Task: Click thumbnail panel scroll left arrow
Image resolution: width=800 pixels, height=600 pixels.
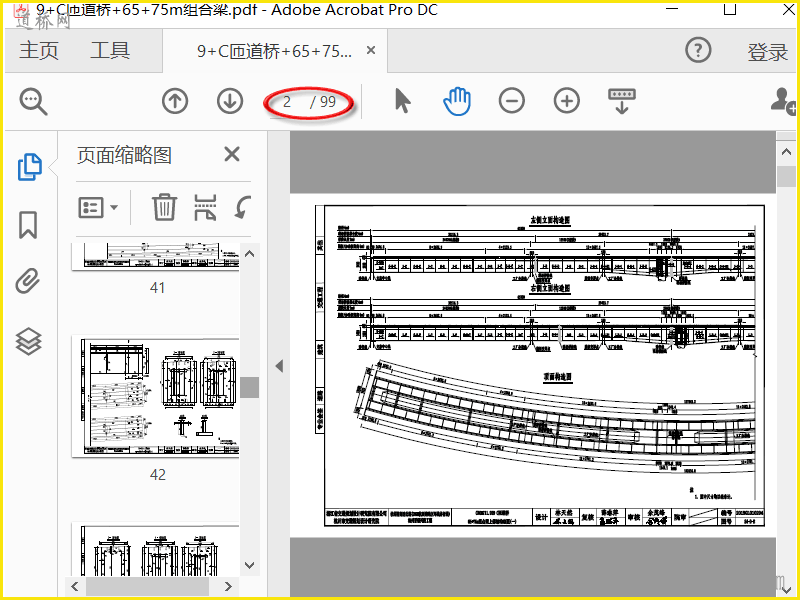Action: (75, 586)
